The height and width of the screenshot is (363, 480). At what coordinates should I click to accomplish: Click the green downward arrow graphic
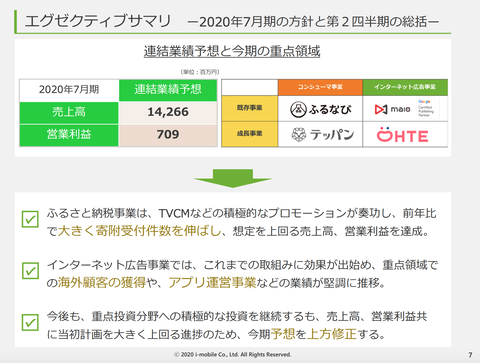click(233, 178)
